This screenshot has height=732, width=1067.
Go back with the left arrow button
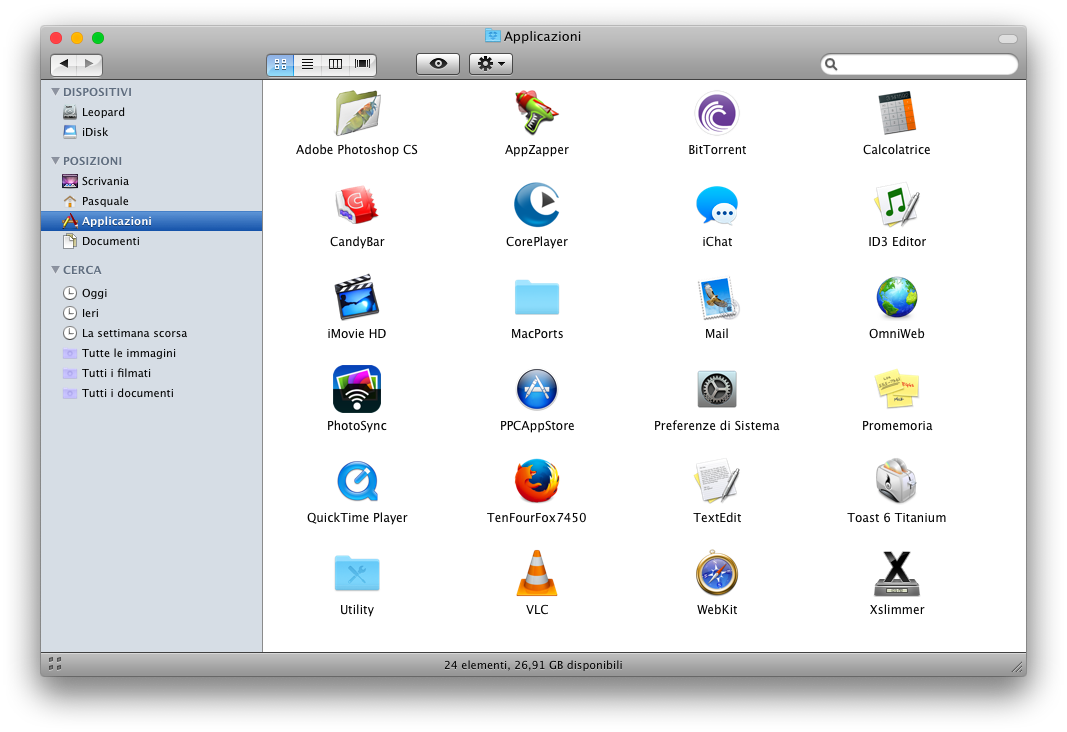[x=64, y=64]
